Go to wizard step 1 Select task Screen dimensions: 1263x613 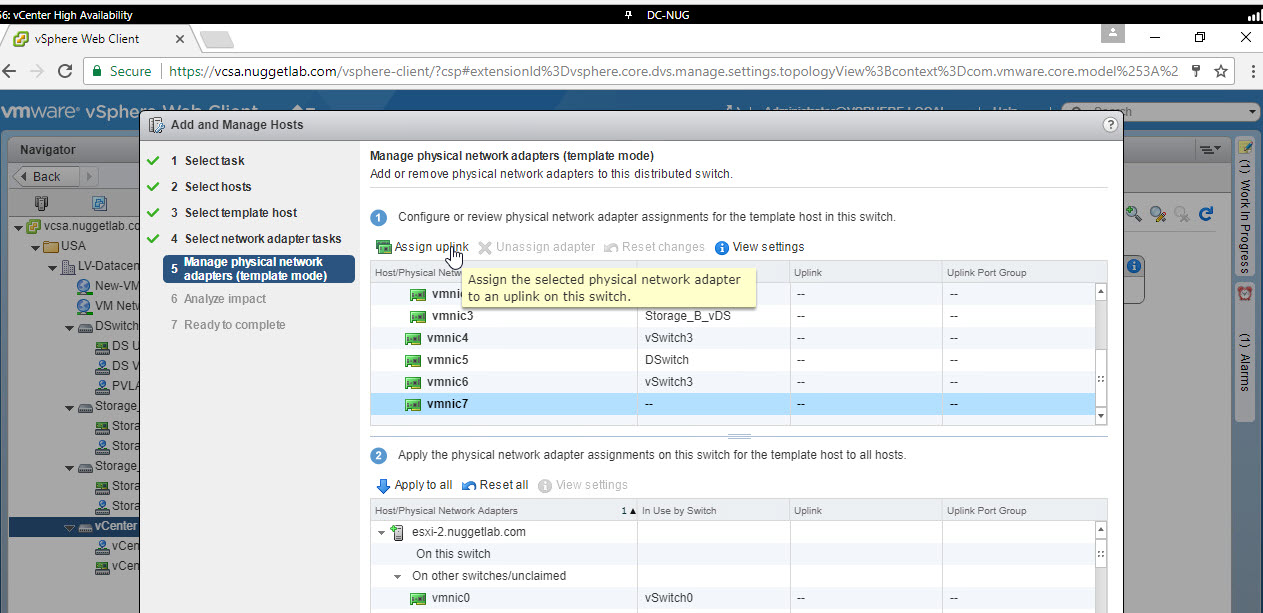(214, 161)
